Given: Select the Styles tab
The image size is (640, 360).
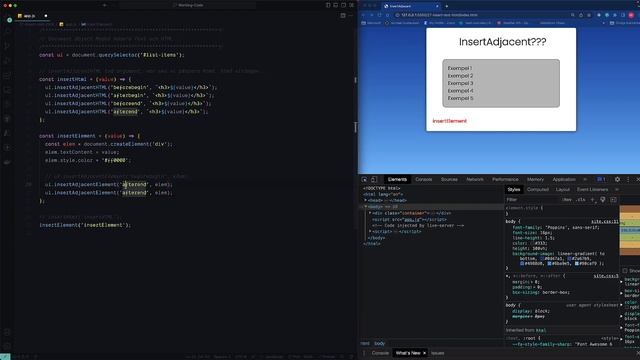Looking at the screenshot, I should coord(514,189).
